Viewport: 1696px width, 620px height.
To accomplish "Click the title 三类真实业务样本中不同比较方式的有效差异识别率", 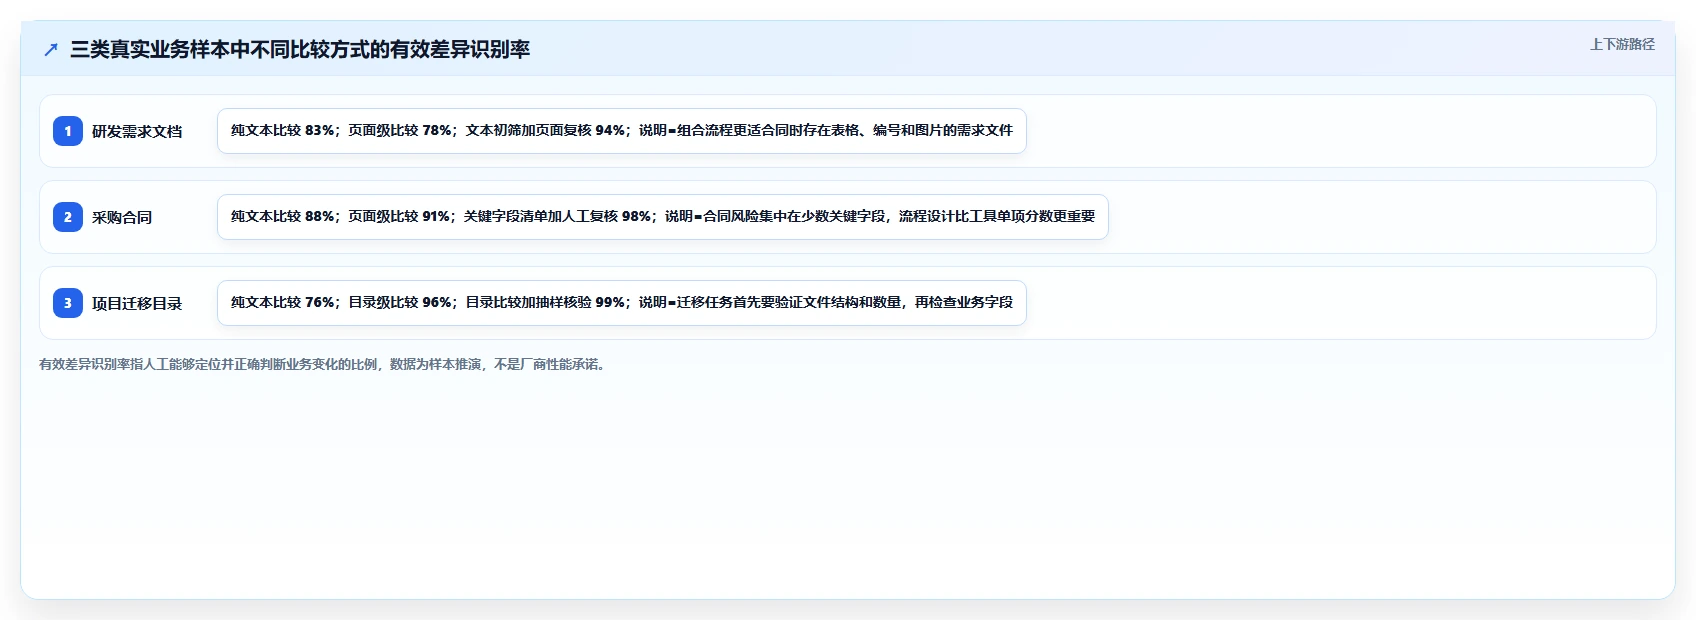I will [300, 50].
